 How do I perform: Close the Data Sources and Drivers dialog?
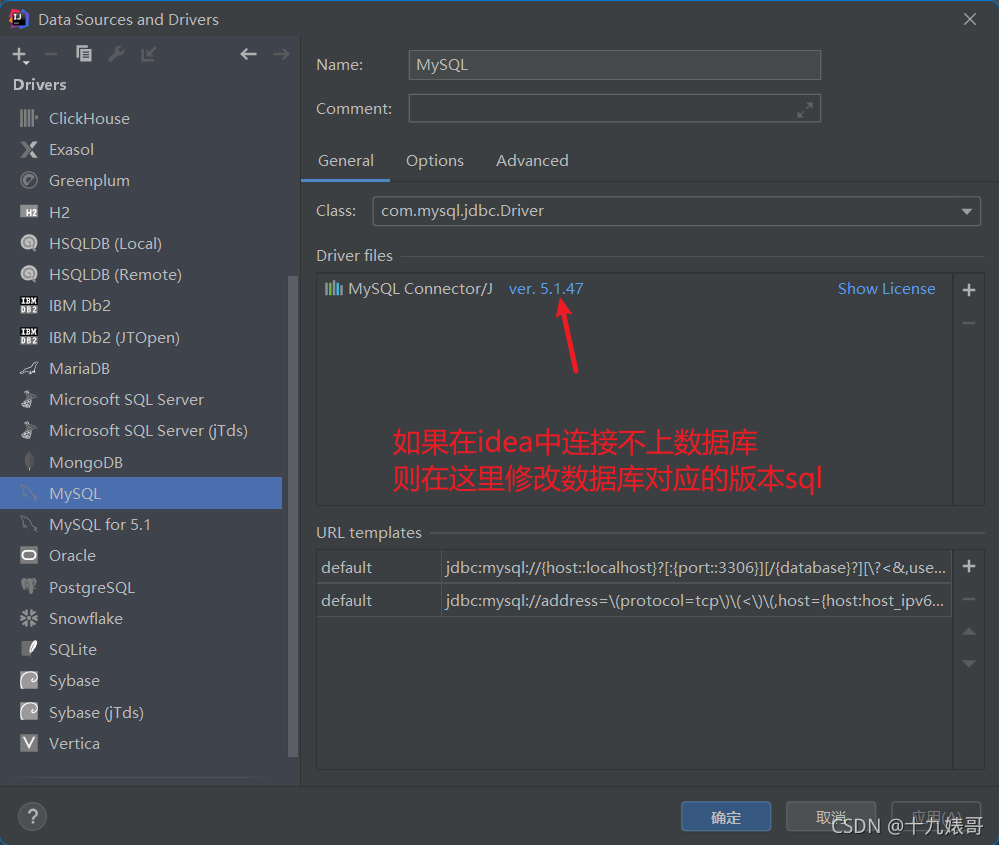970,19
